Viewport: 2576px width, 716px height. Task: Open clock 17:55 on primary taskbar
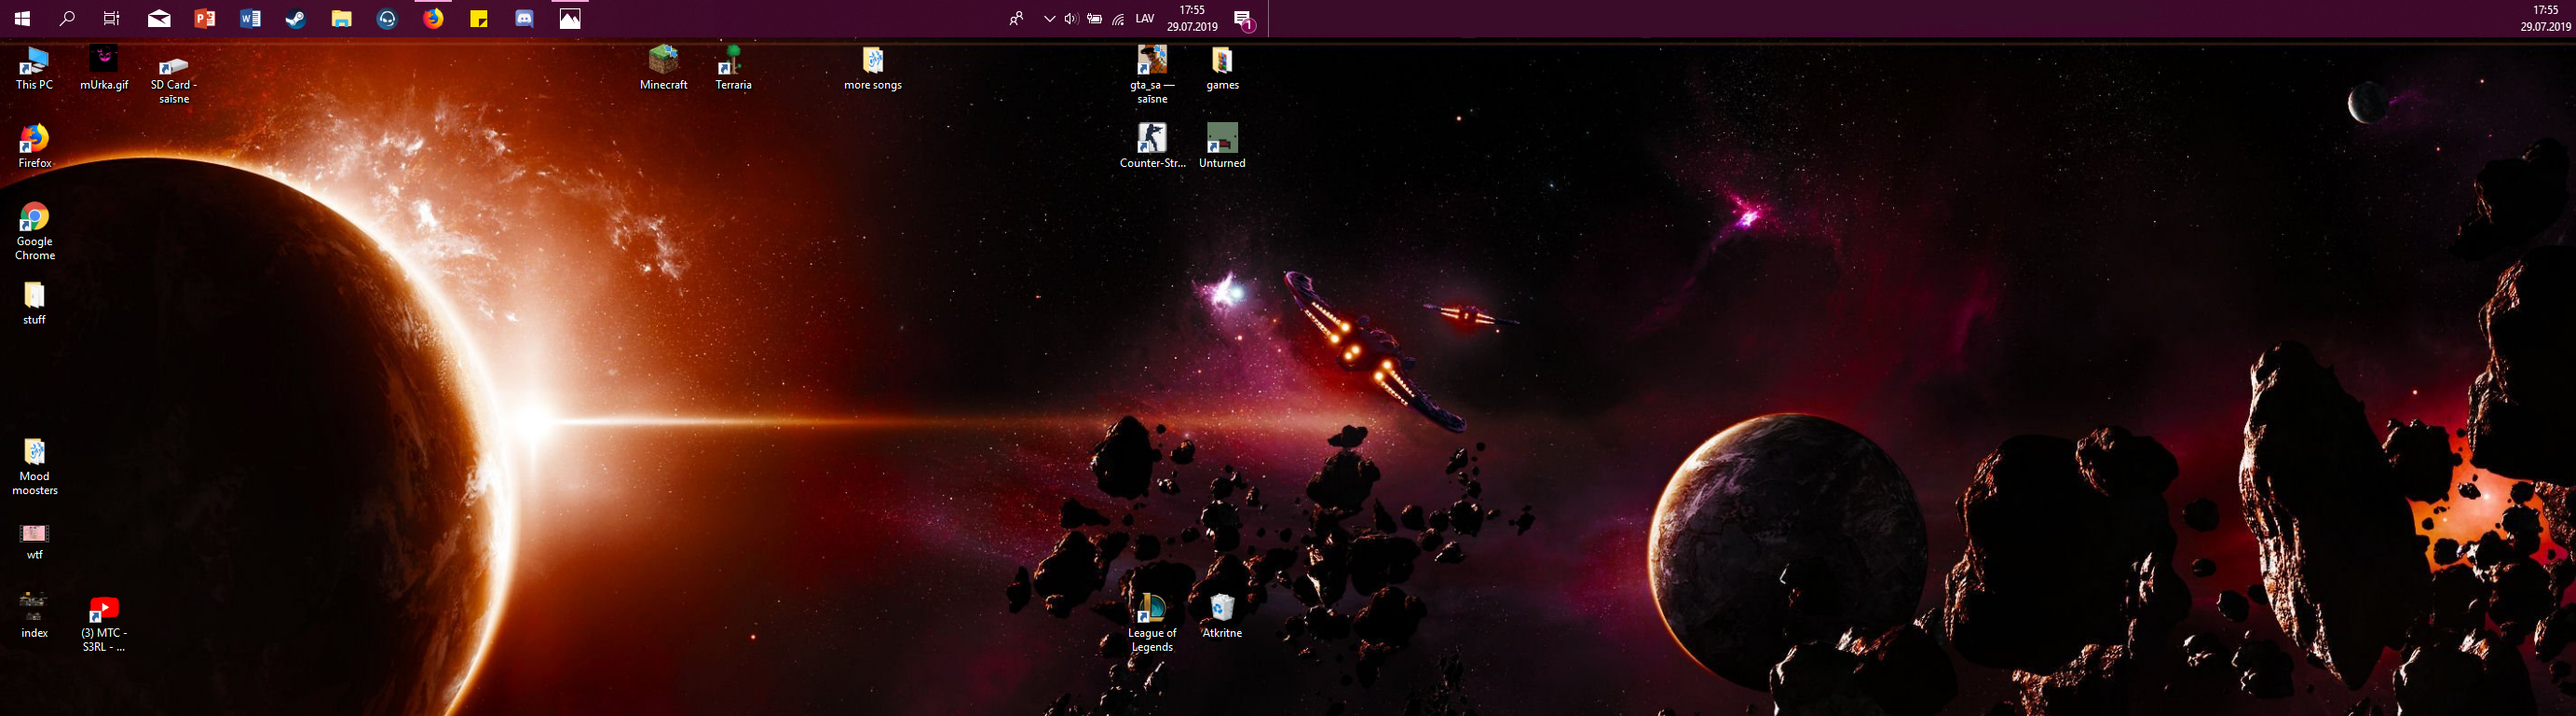click(1192, 18)
